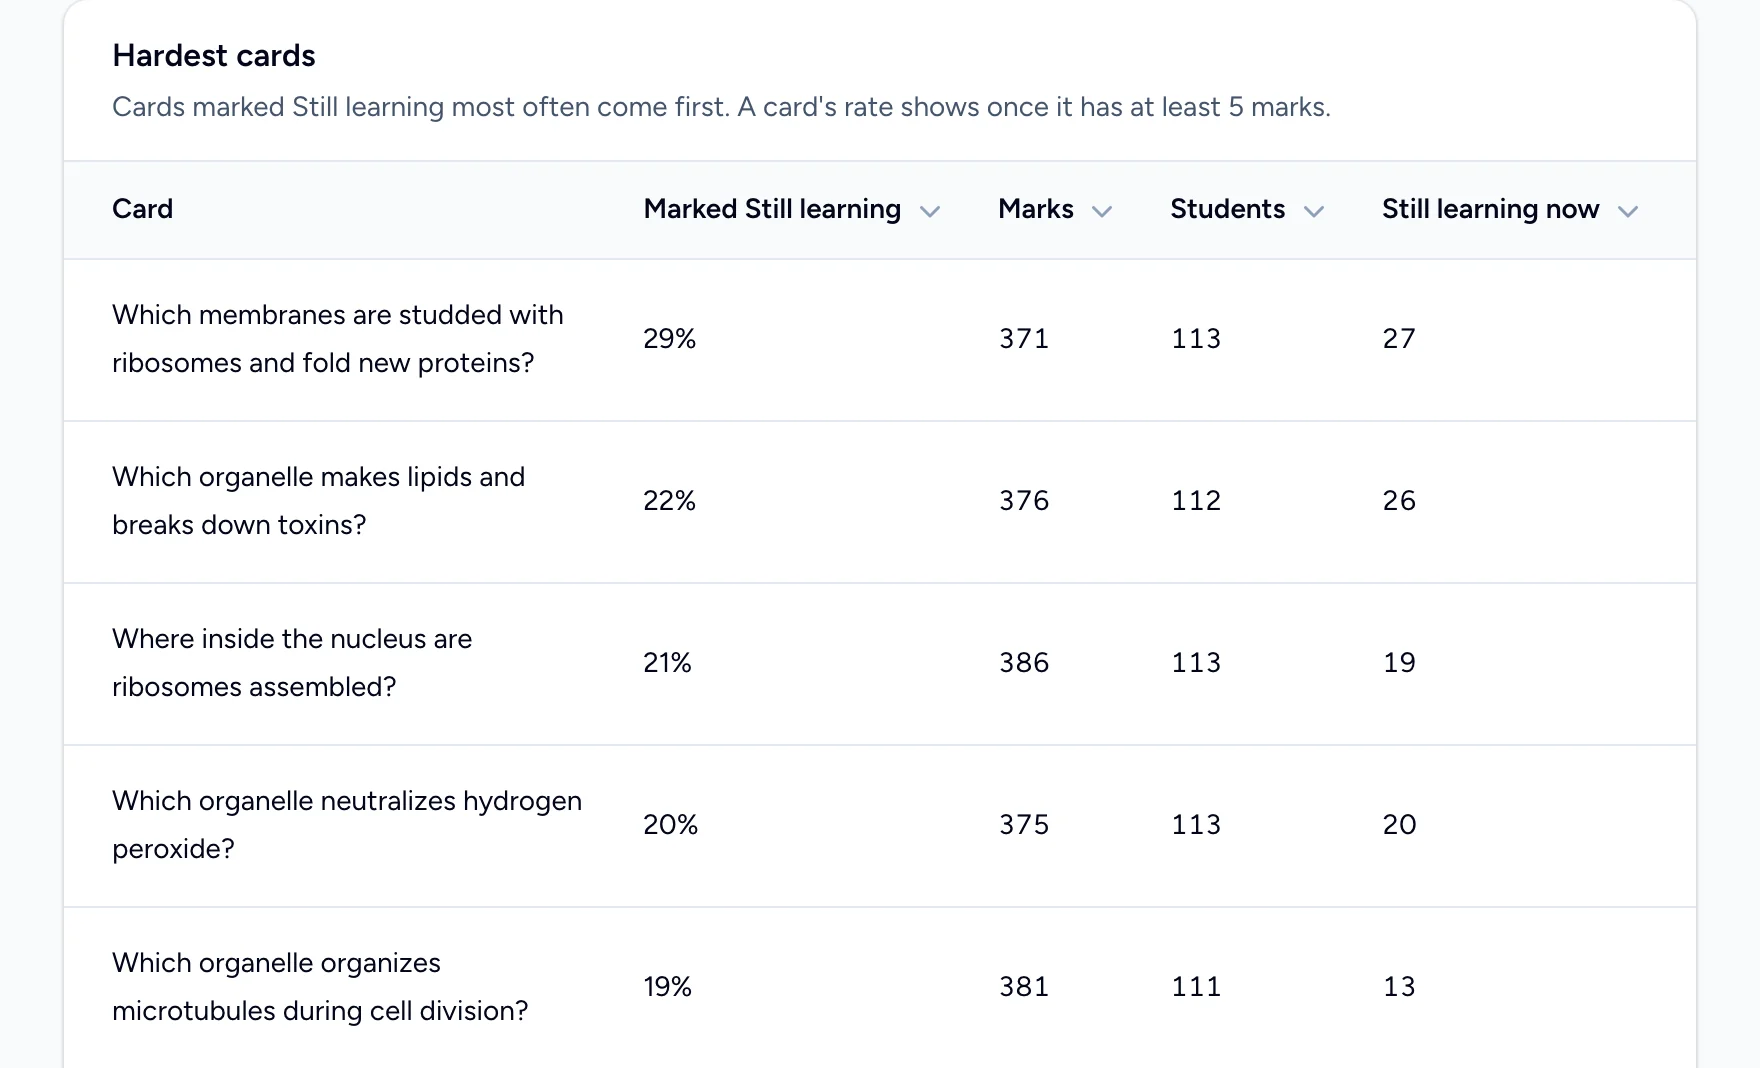
Task: Click the Still learning now sort chevron
Action: (1628, 211)
